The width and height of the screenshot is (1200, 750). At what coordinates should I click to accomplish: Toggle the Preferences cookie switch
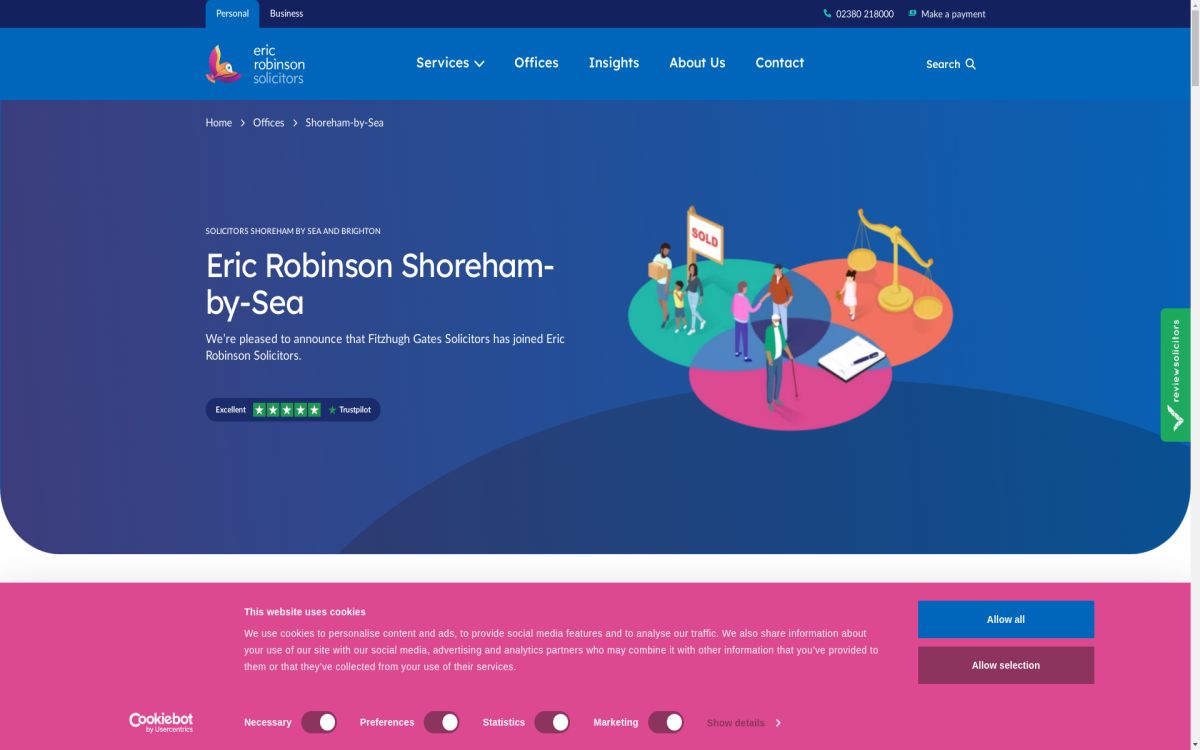click(441, 722)
